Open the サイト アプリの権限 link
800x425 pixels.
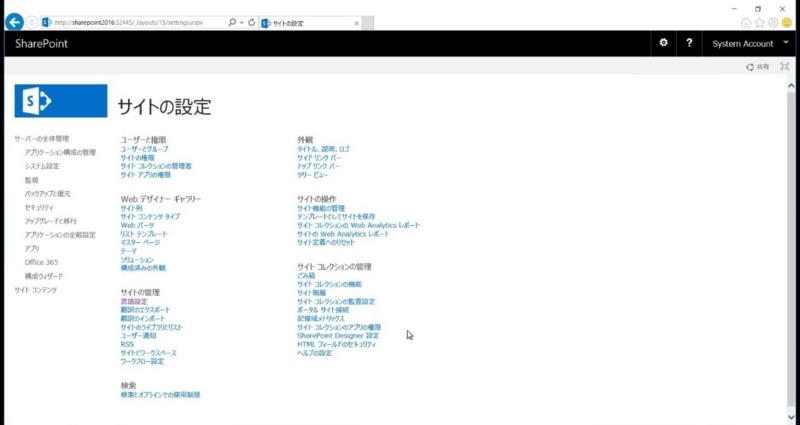click(145, 175)
